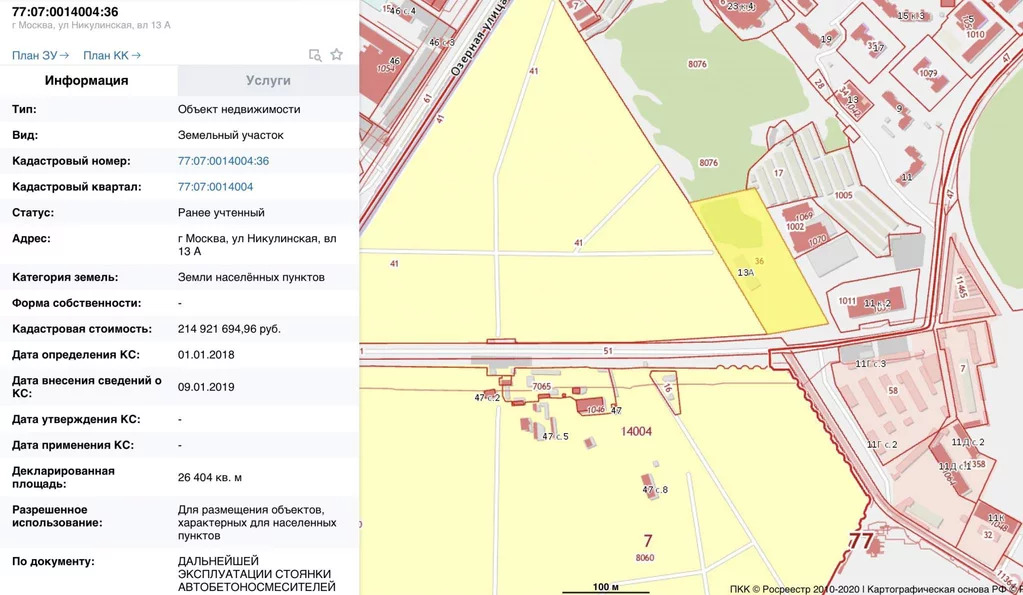Screen dimensions: 1023x595
Task: Select parcel 8060 at the map bottom
Action: click(x=645, y=558)
